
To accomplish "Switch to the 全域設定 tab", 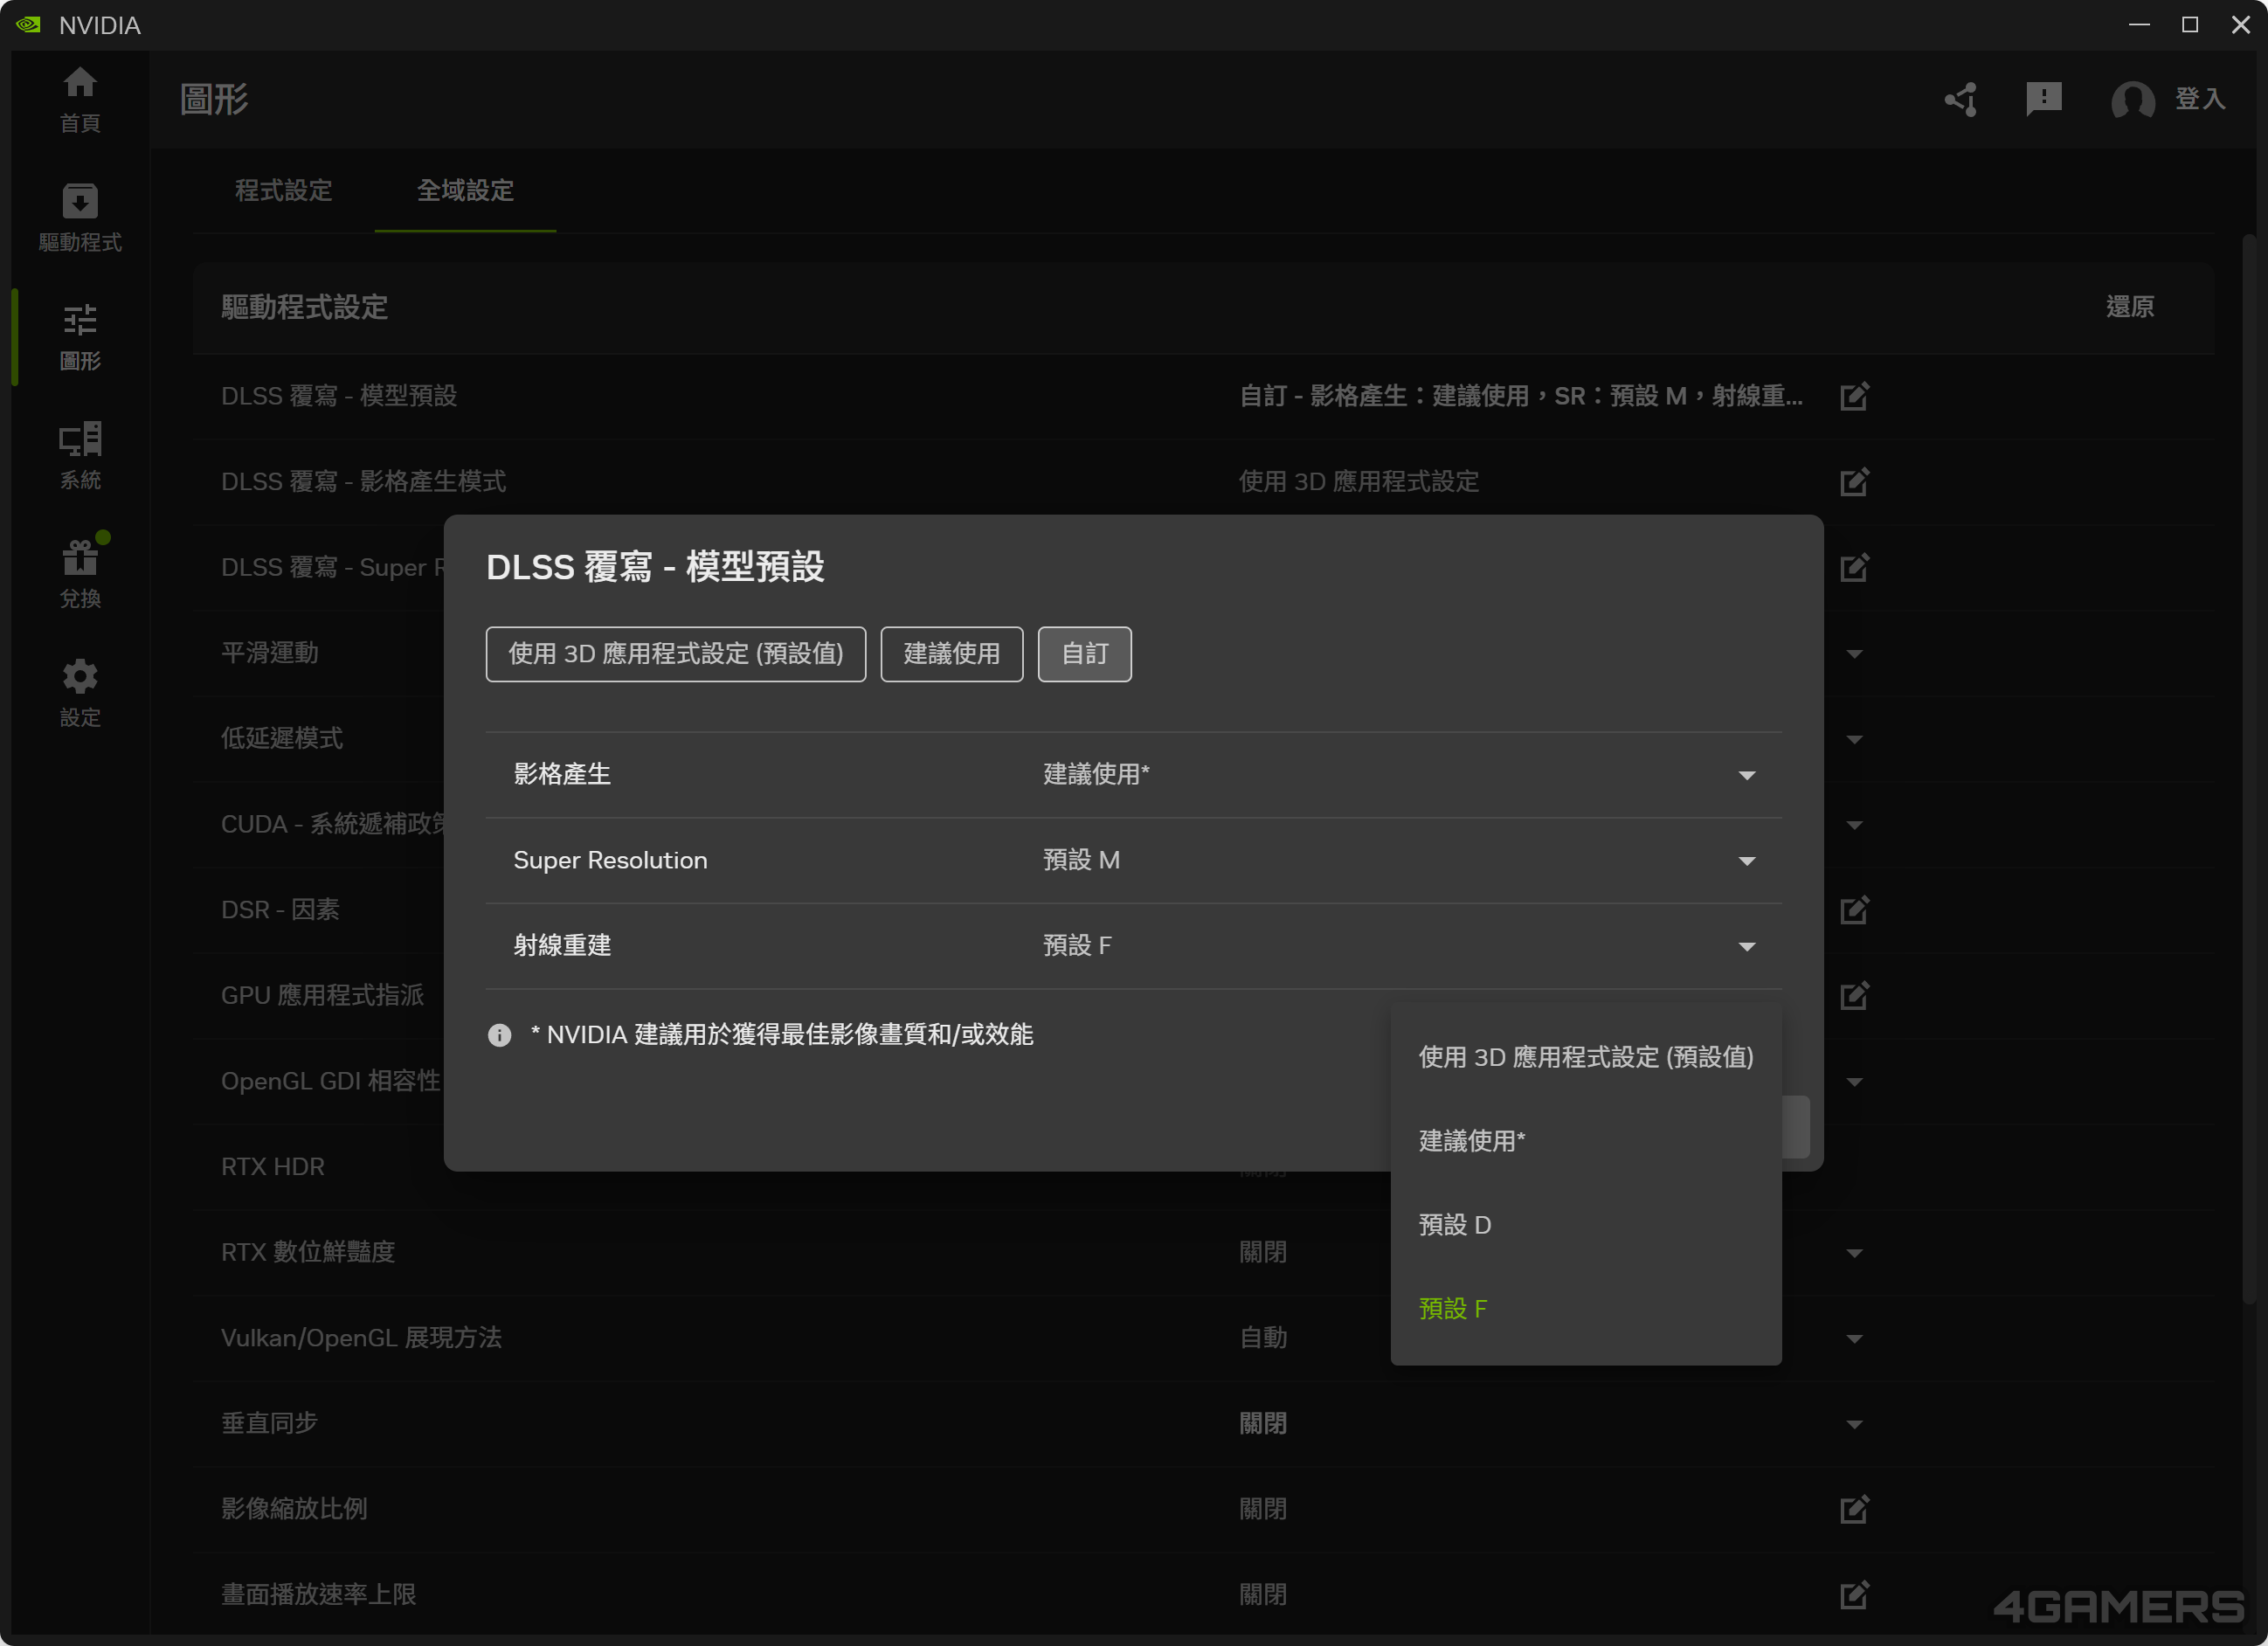I will pyautogui.click(x=465, y=190).
